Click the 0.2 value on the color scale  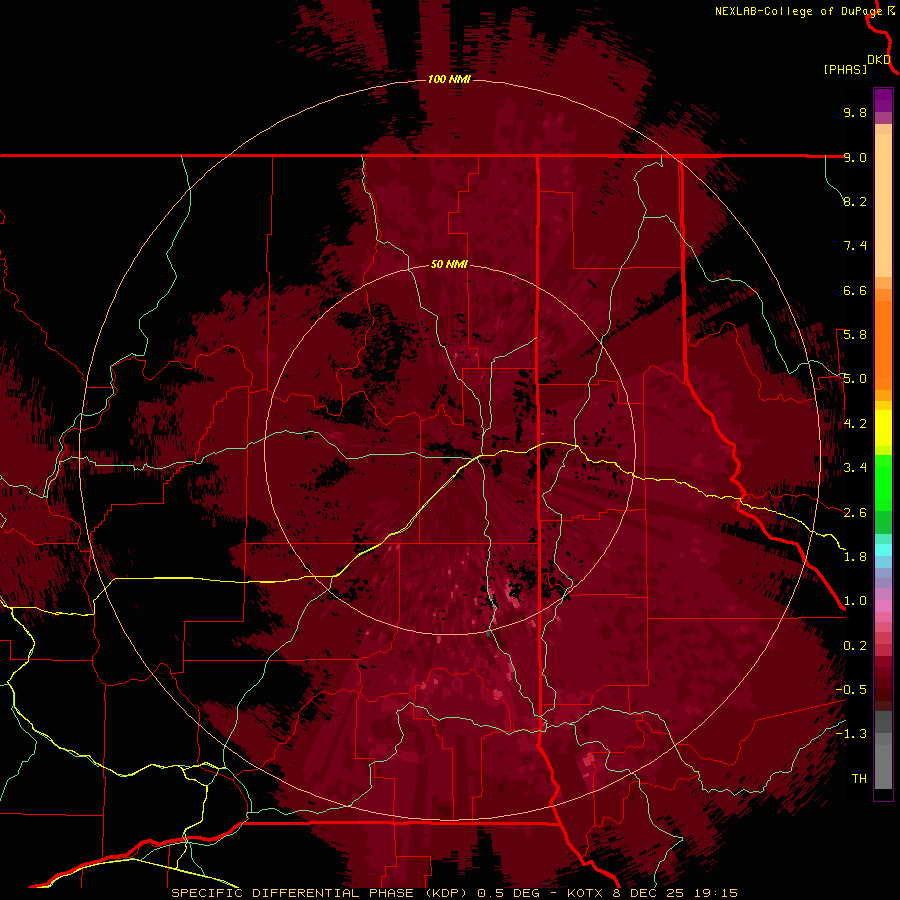[x=855, y=646]
